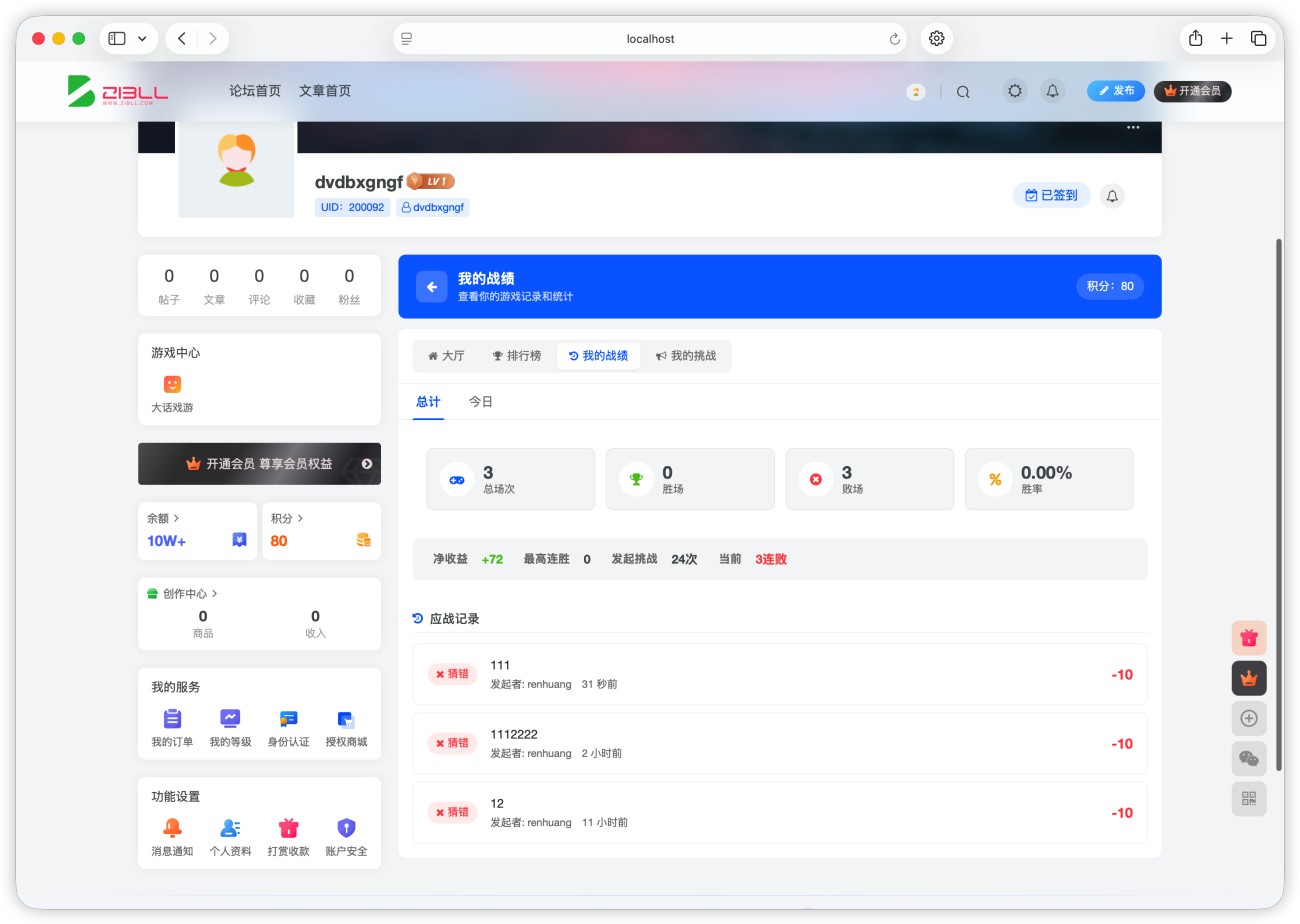1300x924 pixels.
Task: Click the back arrow in 我的战绩 header
Action: pyautogui.click(x=432, y=287)
